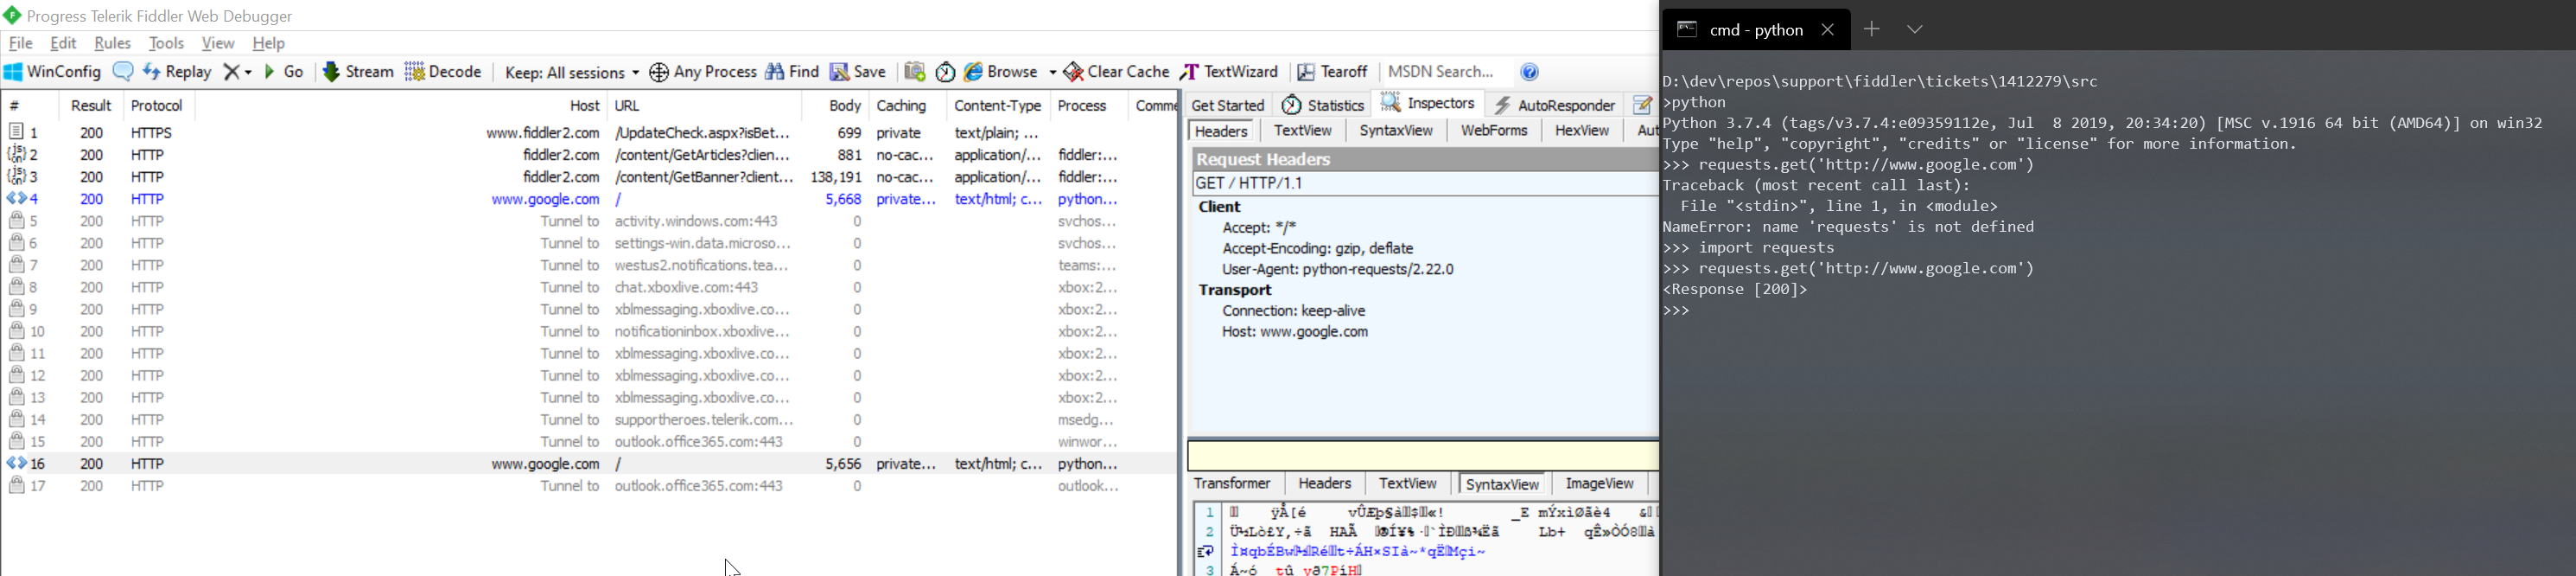Select the response ImageView tab
Image resolution: width=2576 pixels, height=576 pixels.
coord(1599,484)
